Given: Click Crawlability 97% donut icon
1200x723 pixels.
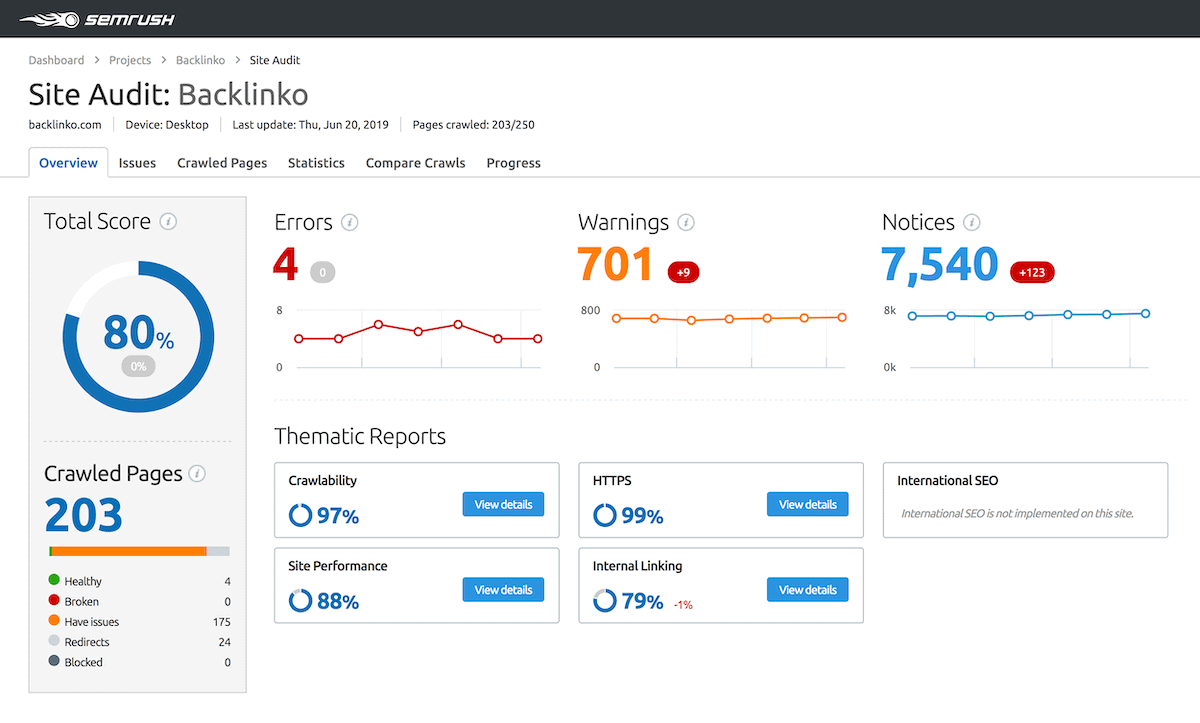Looking at the screenshot, I should click(300, 515).
